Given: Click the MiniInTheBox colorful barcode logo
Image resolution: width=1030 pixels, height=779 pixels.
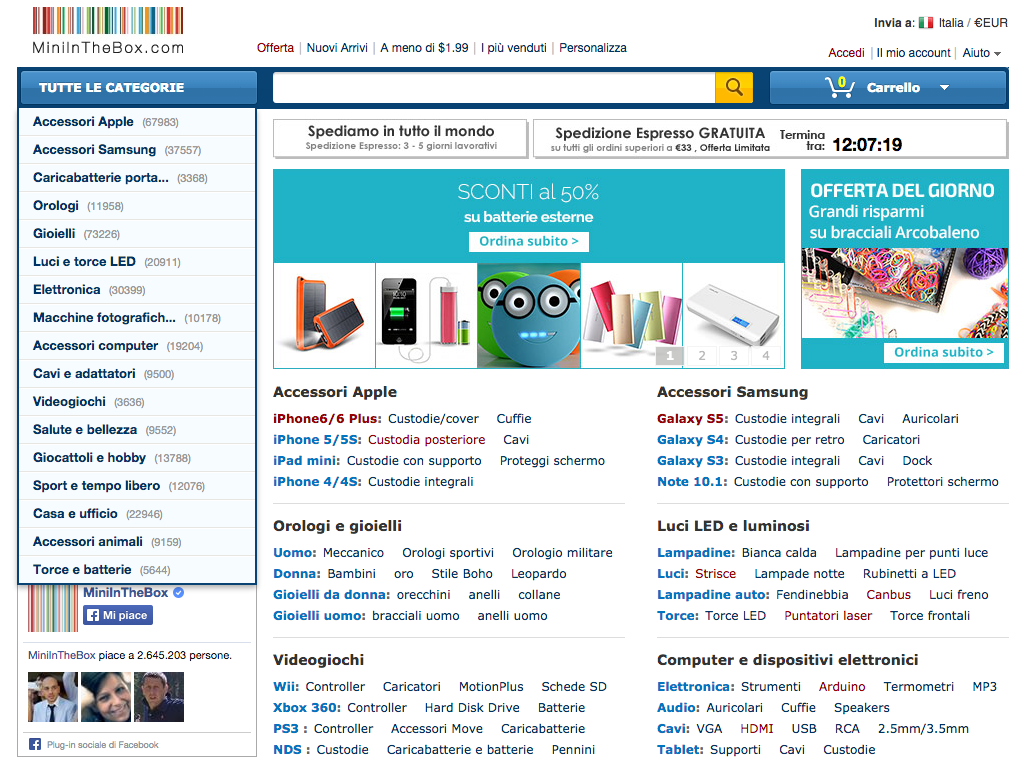Looking at the screenshot, I should pyautogui.click(x=108, y=31).
